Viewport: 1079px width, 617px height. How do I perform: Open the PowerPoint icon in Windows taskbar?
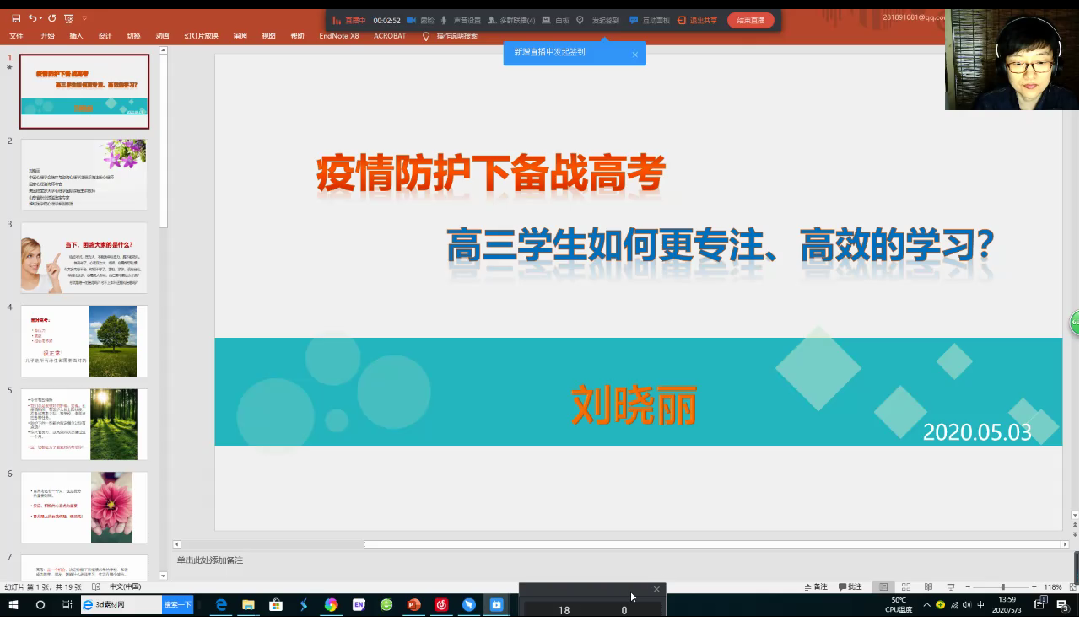point(413,605)
